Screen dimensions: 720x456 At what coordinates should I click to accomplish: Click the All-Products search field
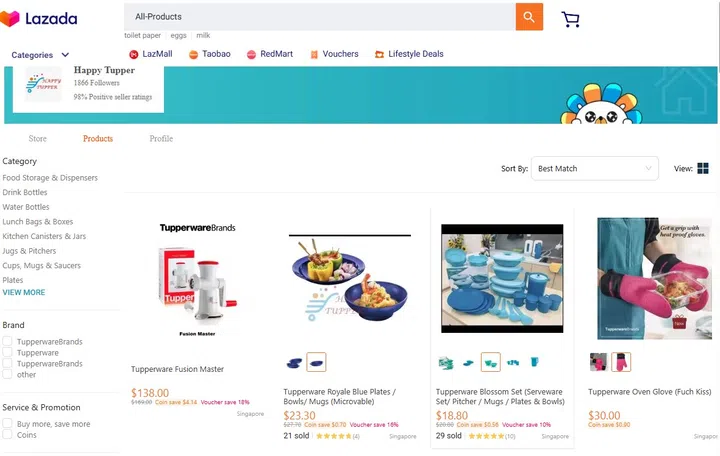pos(320,17)
